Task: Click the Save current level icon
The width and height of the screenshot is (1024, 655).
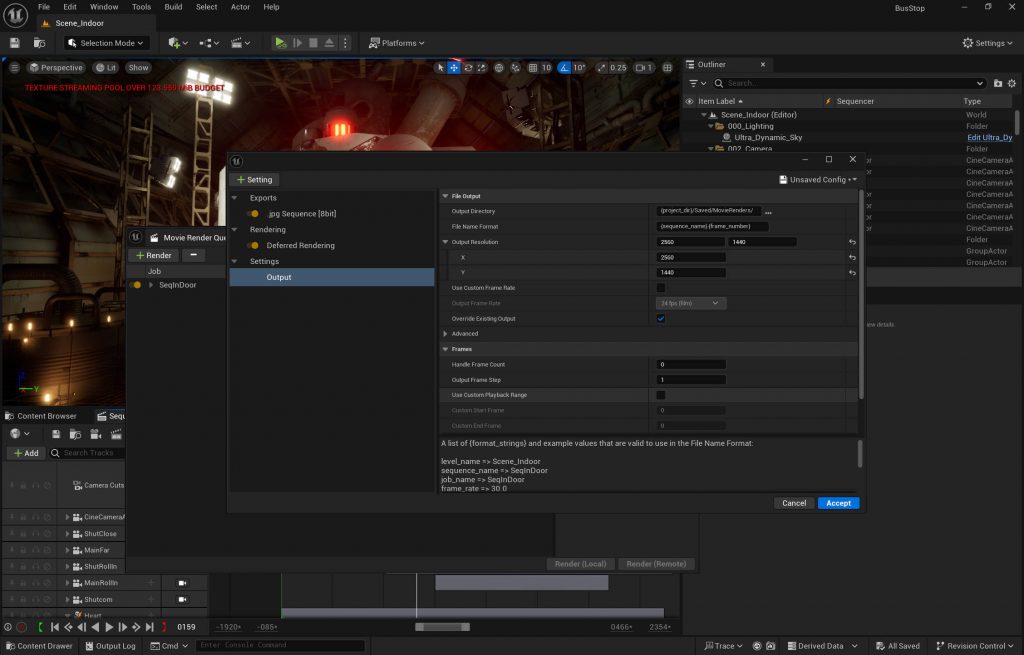Action: (x=15, y=43)
